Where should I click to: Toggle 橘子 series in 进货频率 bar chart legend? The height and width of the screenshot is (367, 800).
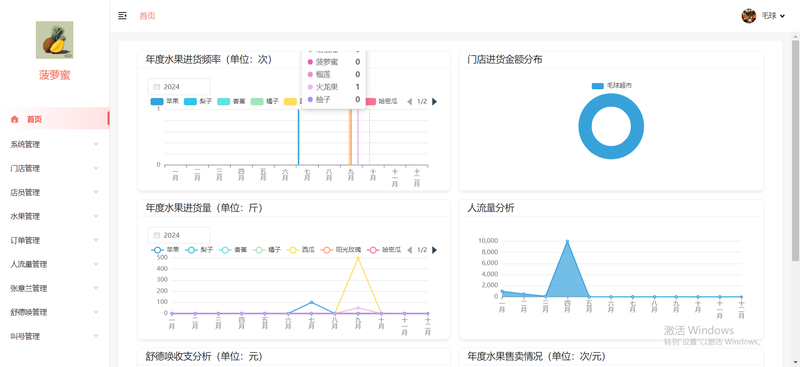(265, 102)
